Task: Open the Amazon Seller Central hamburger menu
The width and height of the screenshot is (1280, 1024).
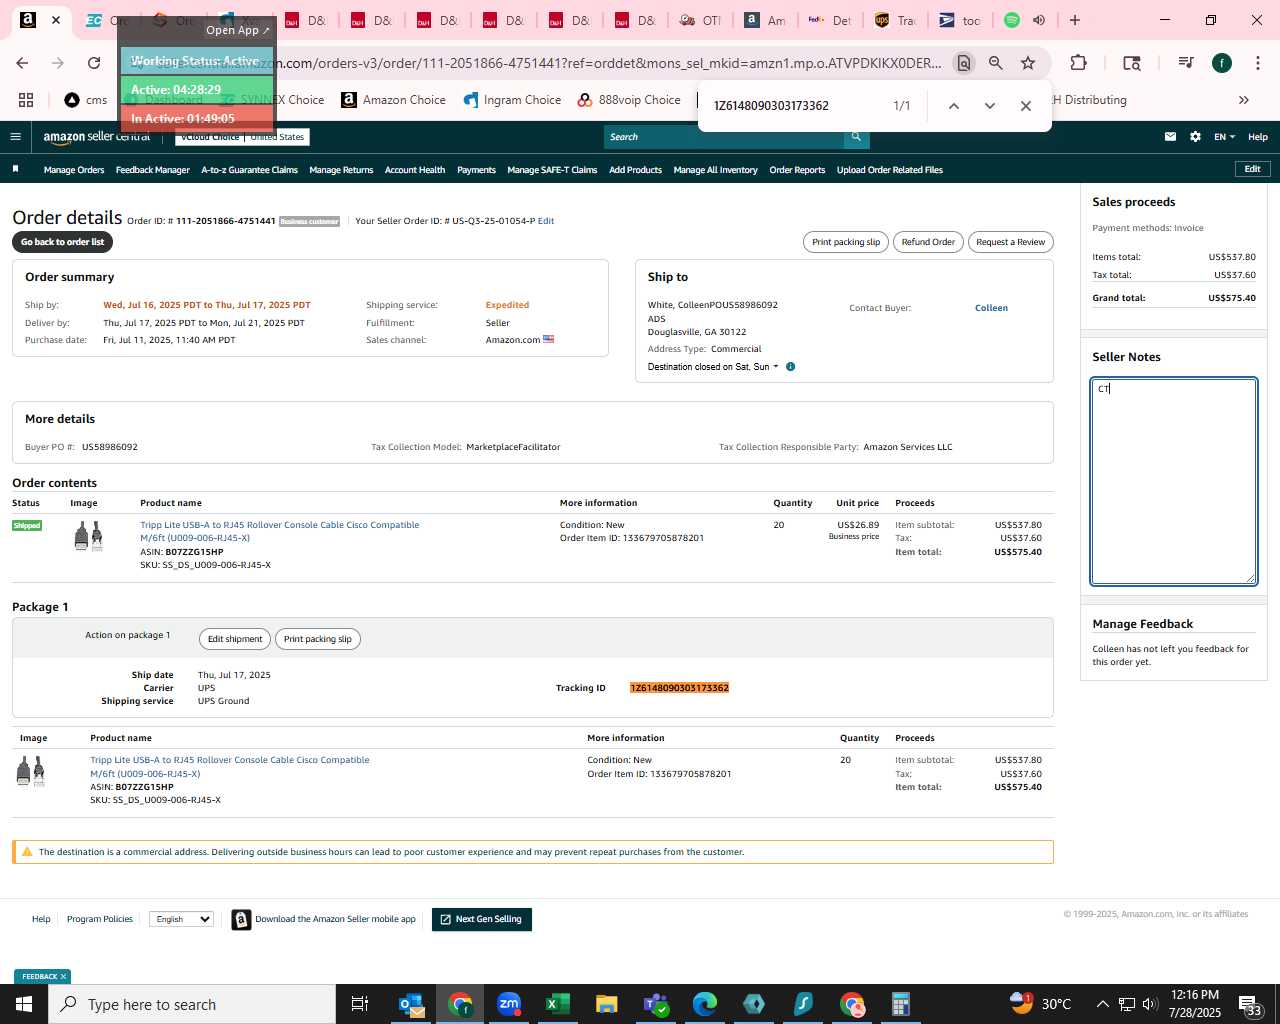Action: click(15, 137)
